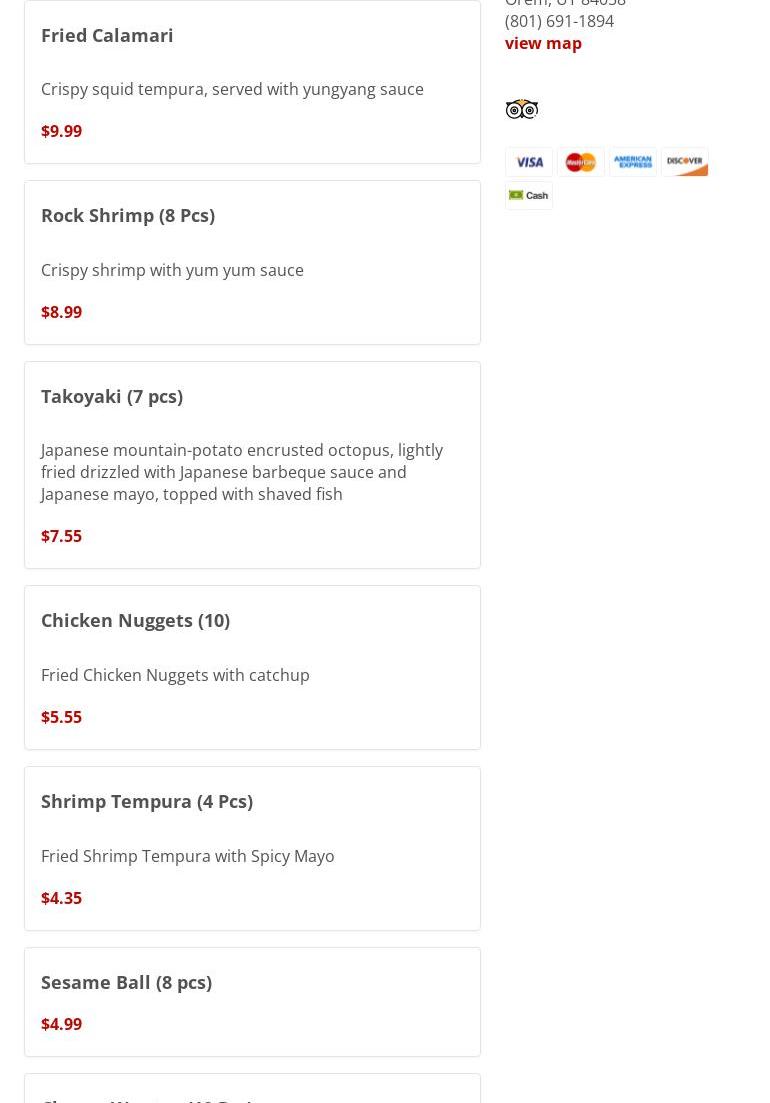Click the $7.55 Takoyaki price
This screenshot has width=770, height=1103.
tap(61, 536)
